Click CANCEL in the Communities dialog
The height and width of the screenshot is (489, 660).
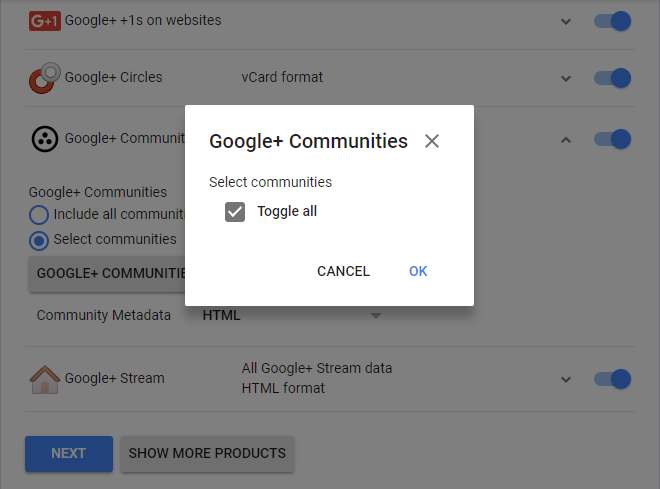(x=343, y=271)
